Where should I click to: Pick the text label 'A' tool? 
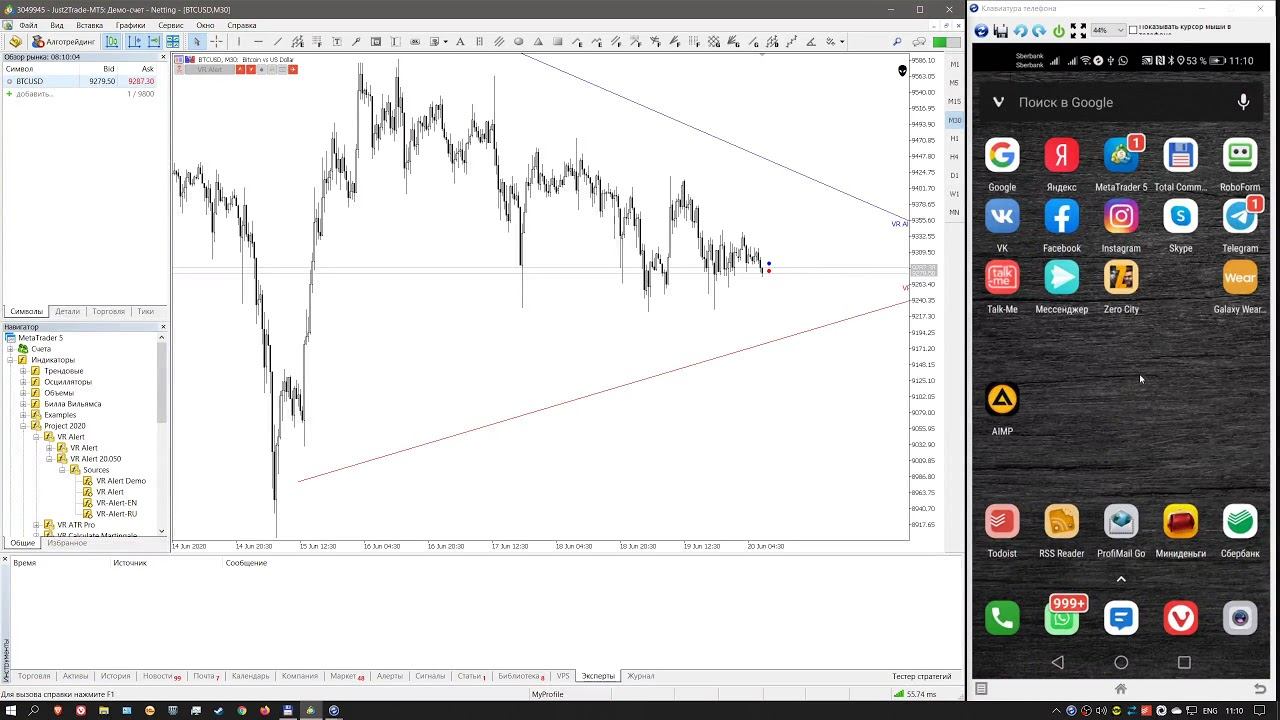point(460,42)
